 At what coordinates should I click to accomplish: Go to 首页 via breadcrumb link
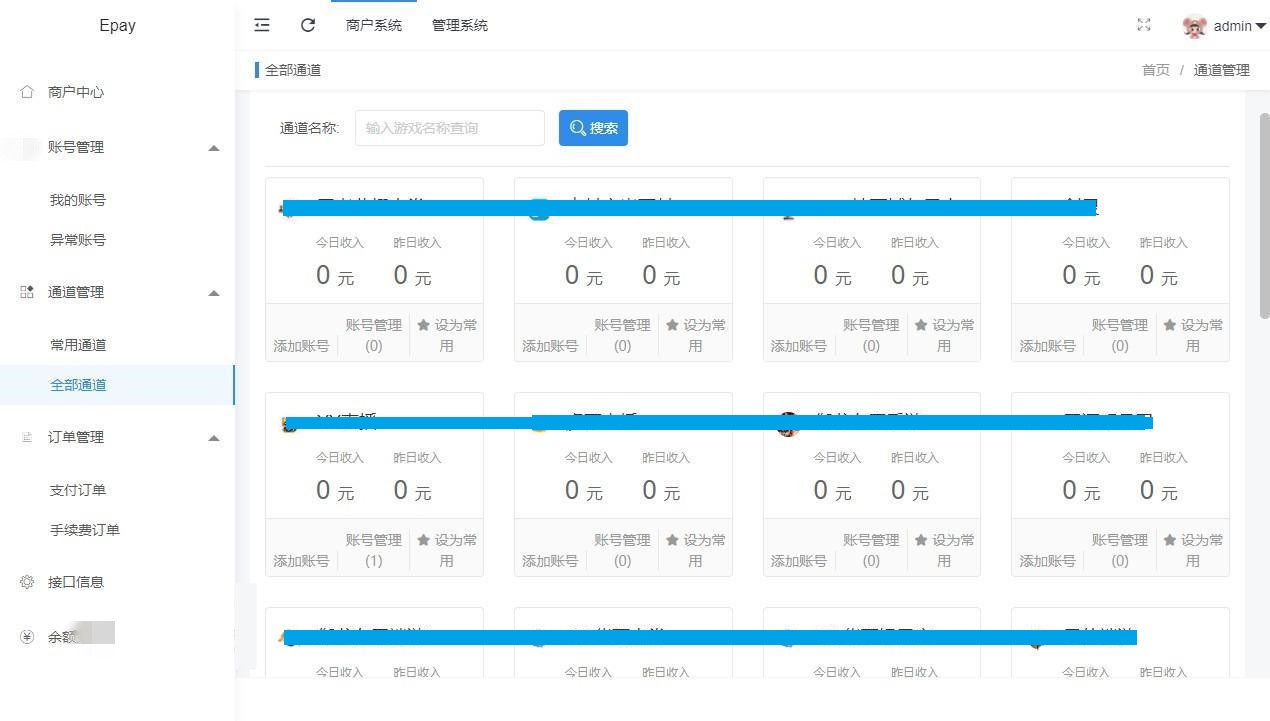[1155, 70]
